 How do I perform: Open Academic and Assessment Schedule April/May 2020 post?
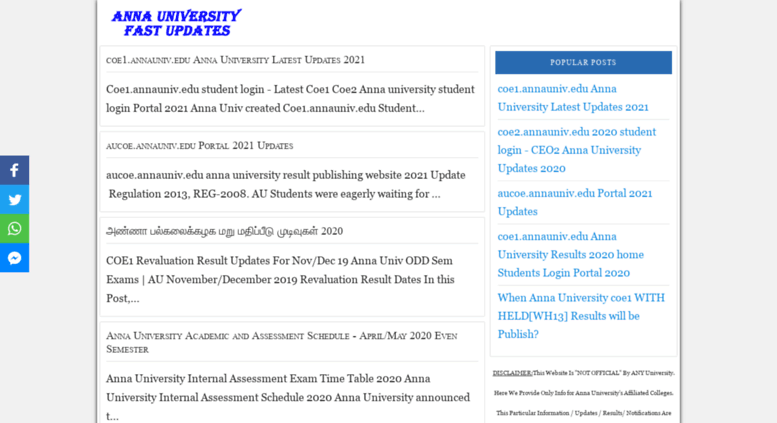tap(281, 342)
